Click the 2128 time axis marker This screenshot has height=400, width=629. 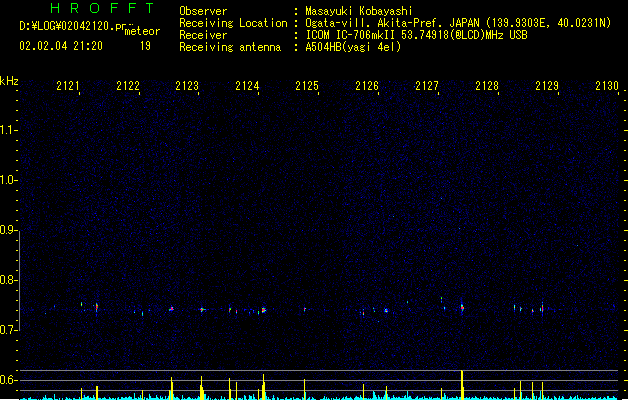click(487, 86)
